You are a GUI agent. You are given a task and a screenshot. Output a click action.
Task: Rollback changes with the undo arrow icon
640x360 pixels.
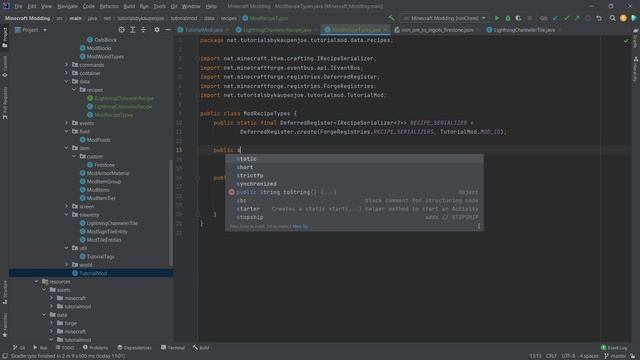(x=599, y=18)
